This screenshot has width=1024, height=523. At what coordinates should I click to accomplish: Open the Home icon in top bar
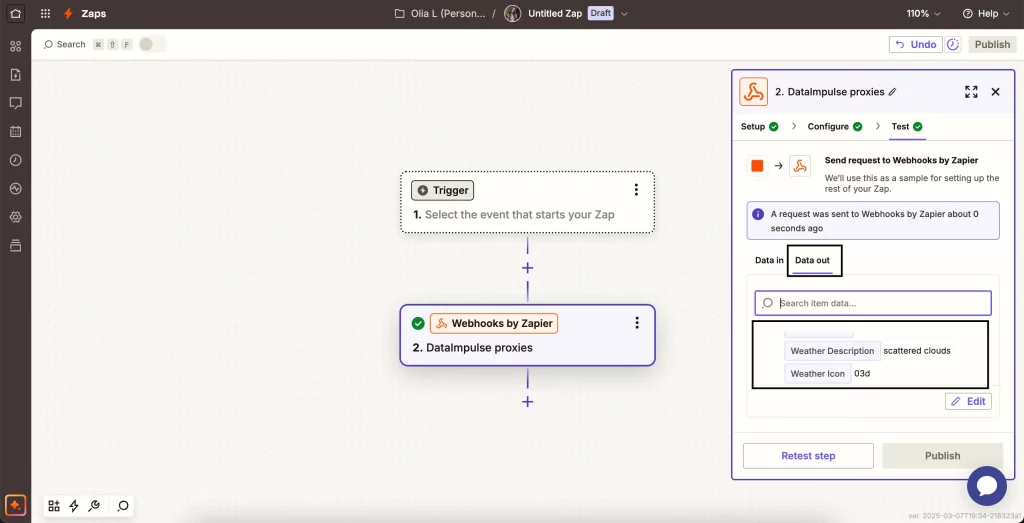16,13
